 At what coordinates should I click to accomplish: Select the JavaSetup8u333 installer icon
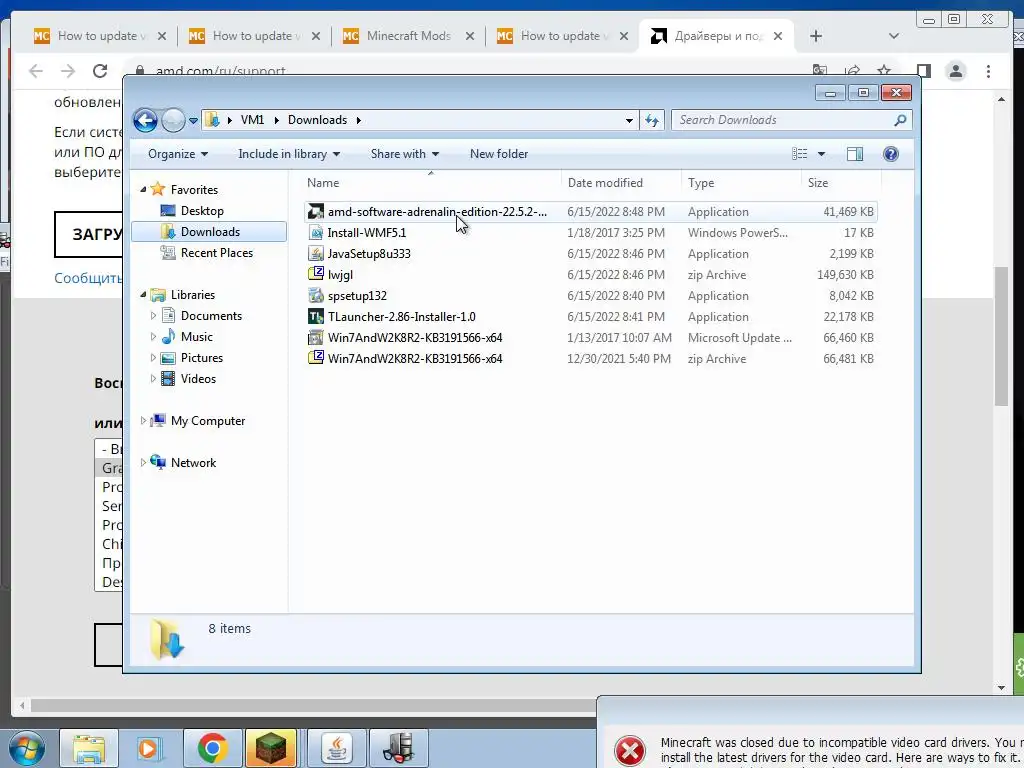pyautogui.click(x=316, y=253)
